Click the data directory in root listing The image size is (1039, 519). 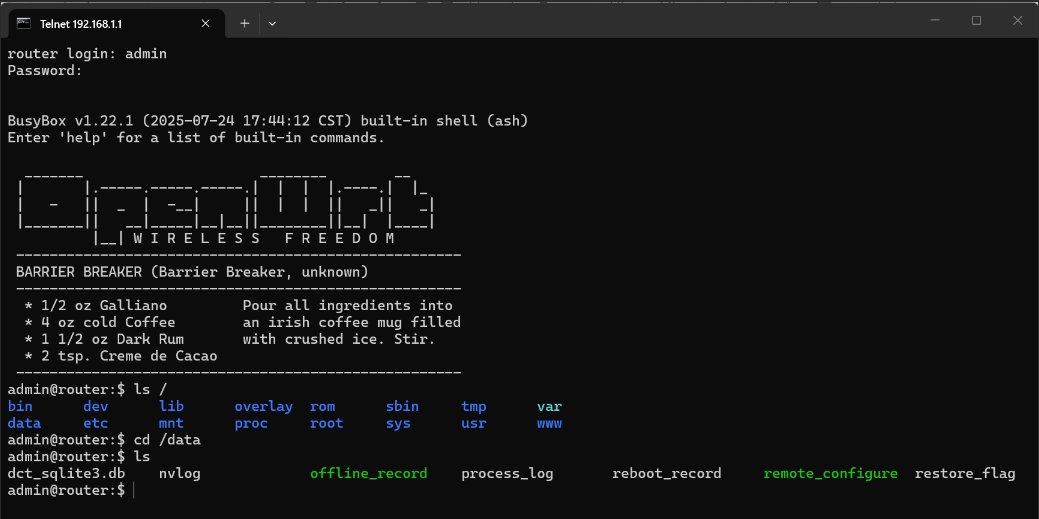(24, 423)
